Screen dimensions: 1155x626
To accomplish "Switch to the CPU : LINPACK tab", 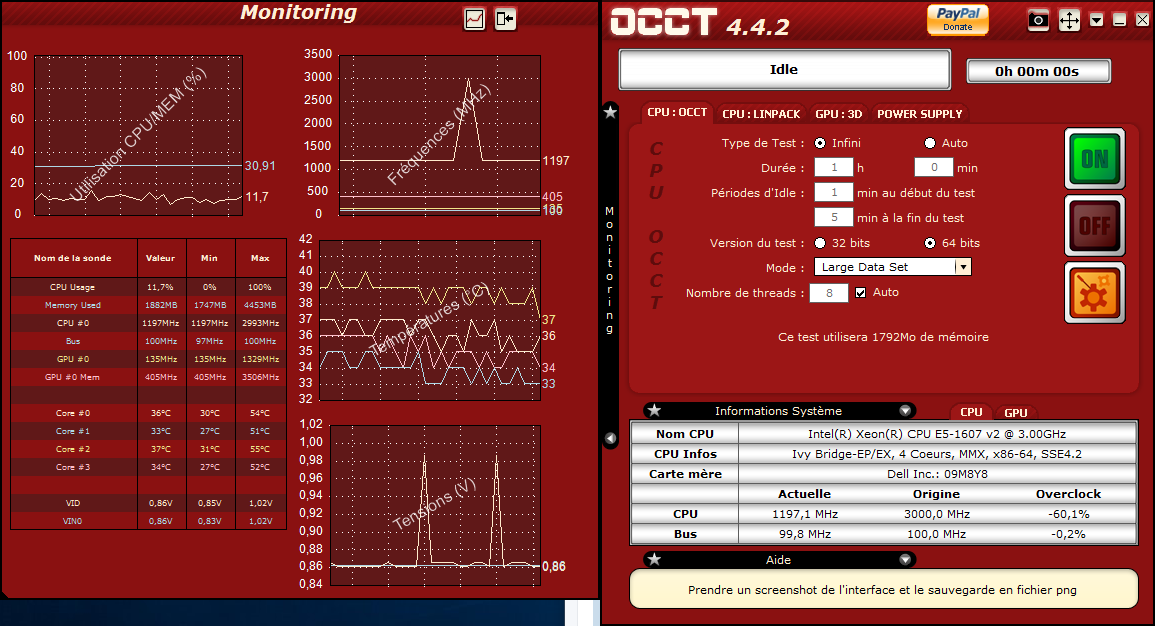I will [x=761, y=114].
